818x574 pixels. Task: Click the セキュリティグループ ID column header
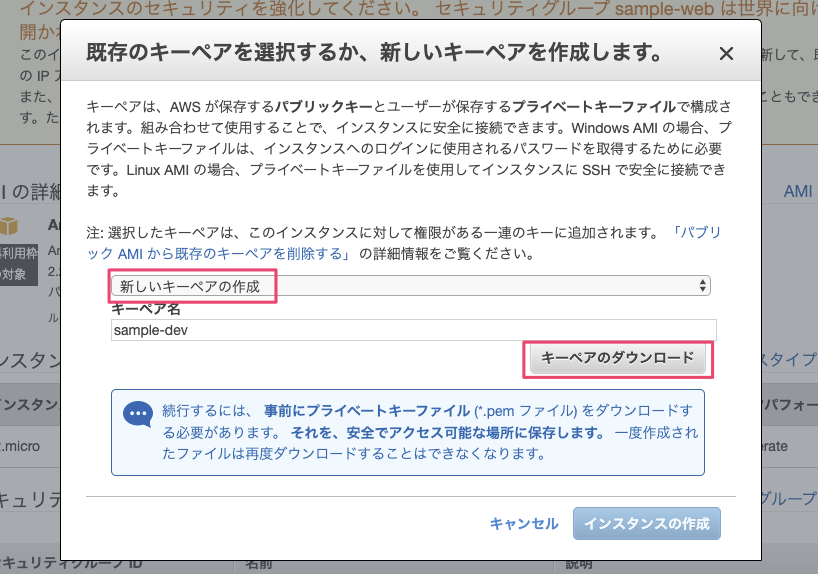coord(70,564)
